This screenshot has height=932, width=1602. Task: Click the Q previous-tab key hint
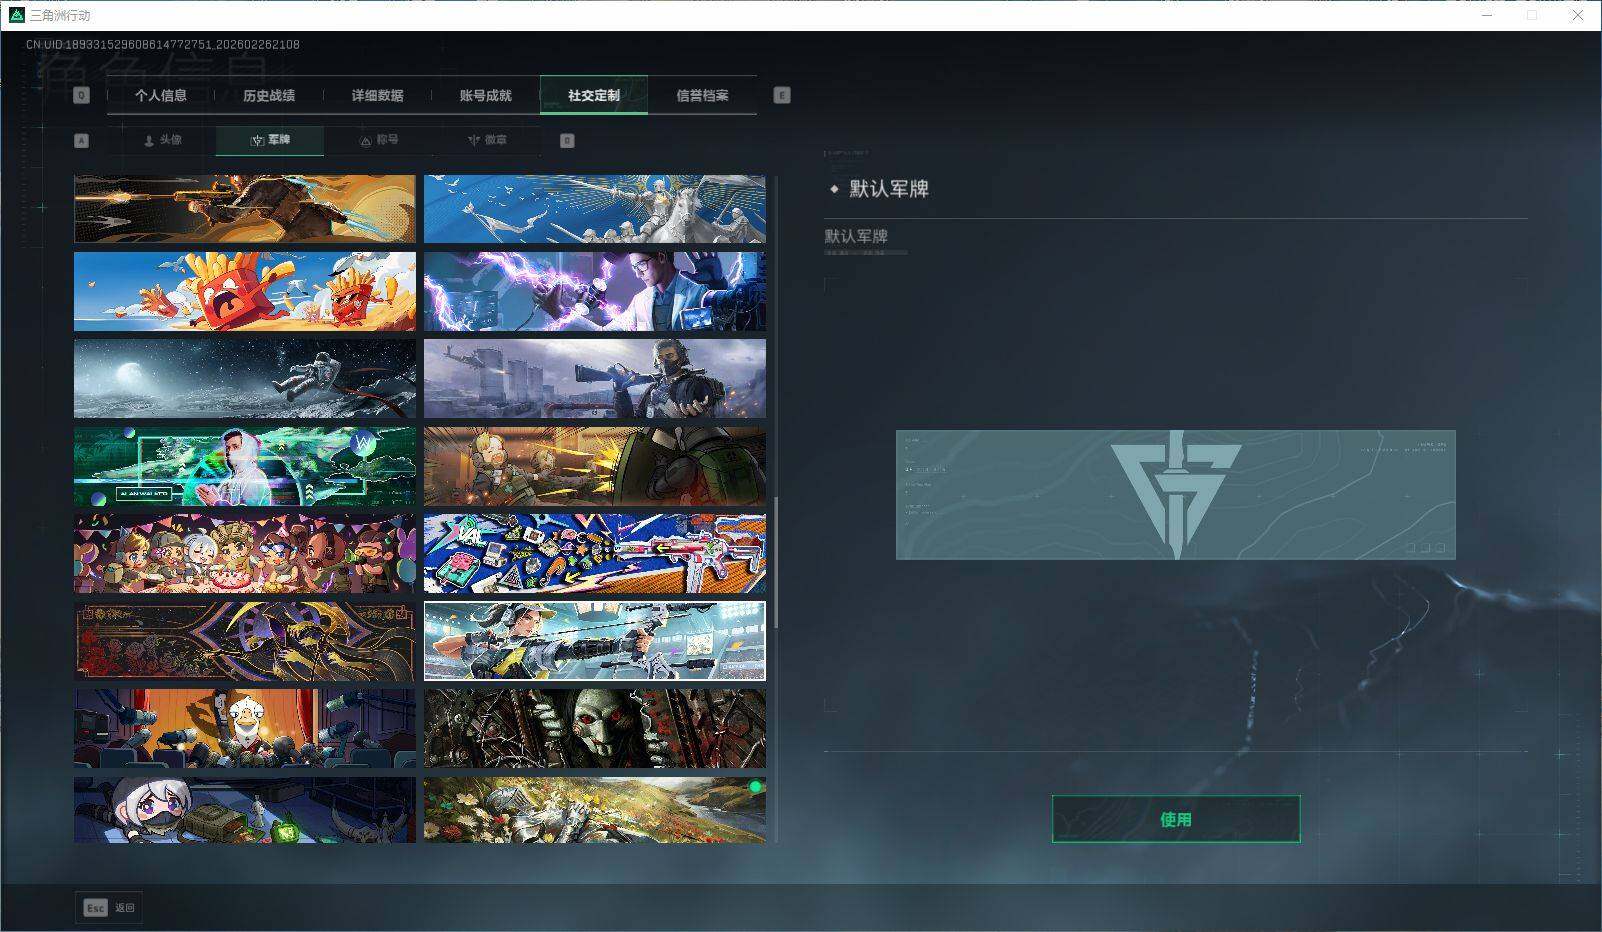(81, 95)
